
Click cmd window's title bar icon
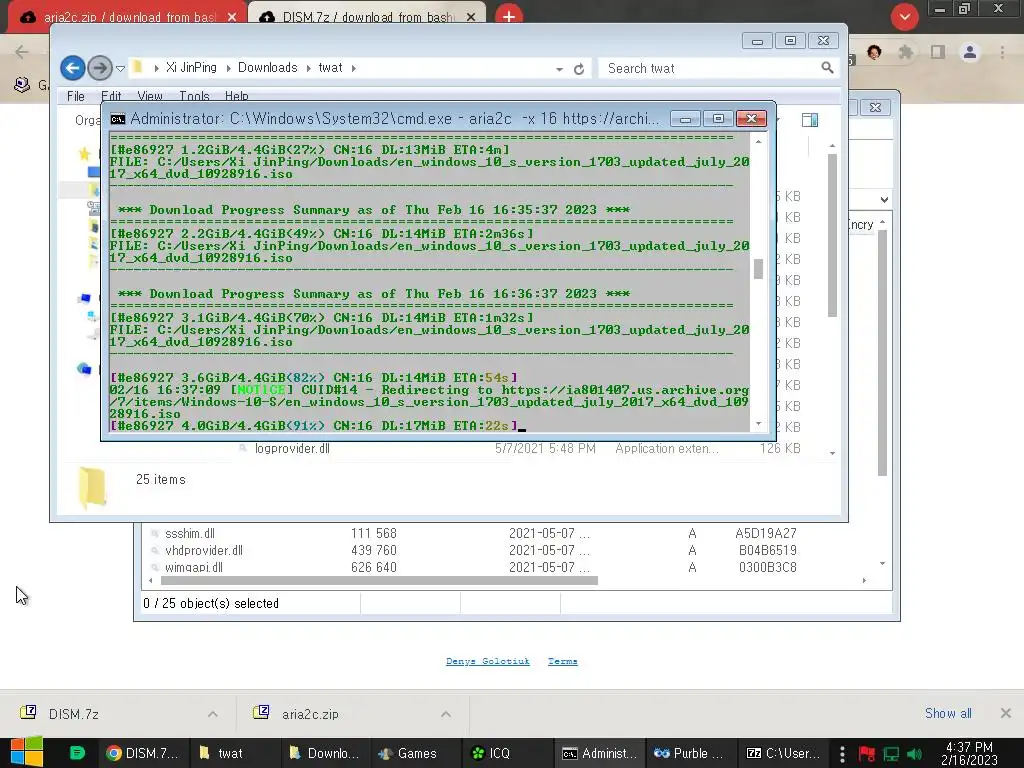(118, 119)
